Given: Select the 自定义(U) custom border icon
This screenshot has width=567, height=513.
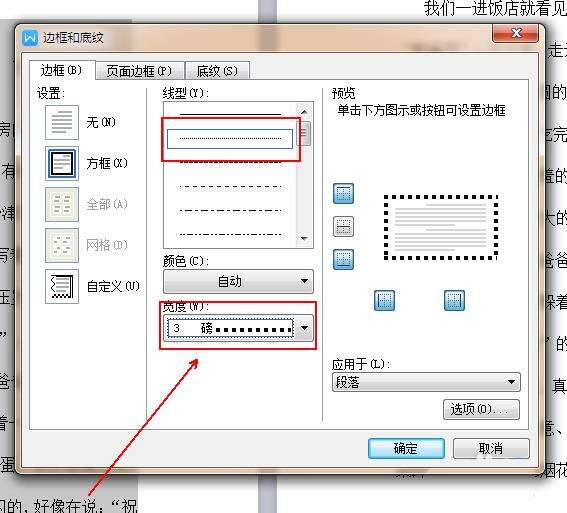Looking at the screenshot, I should pos(62,286).
